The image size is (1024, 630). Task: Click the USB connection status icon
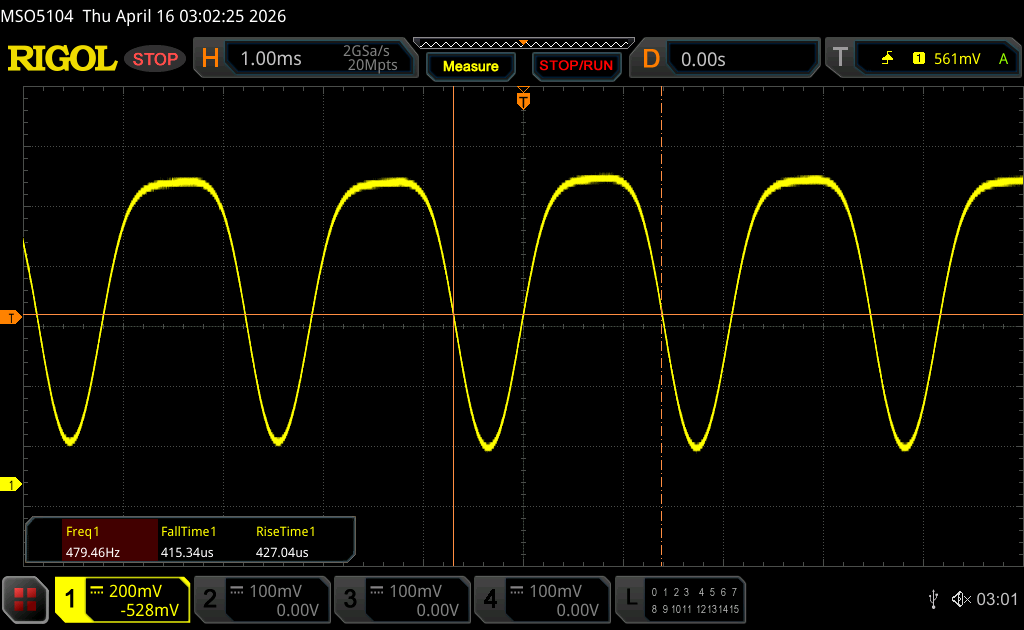pos(933,599)
